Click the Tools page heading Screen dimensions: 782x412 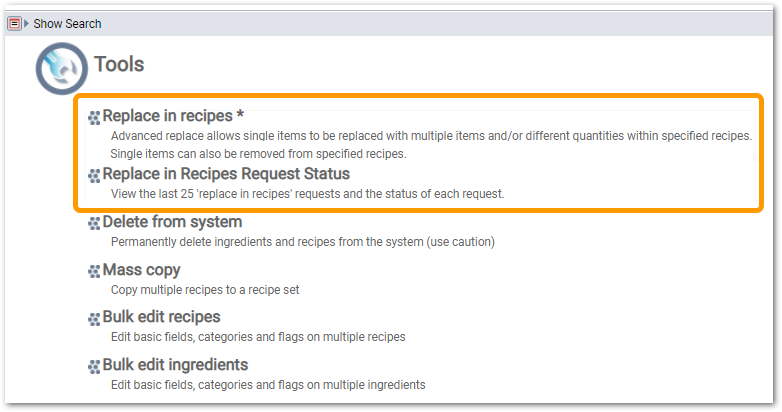click(119, 64)
